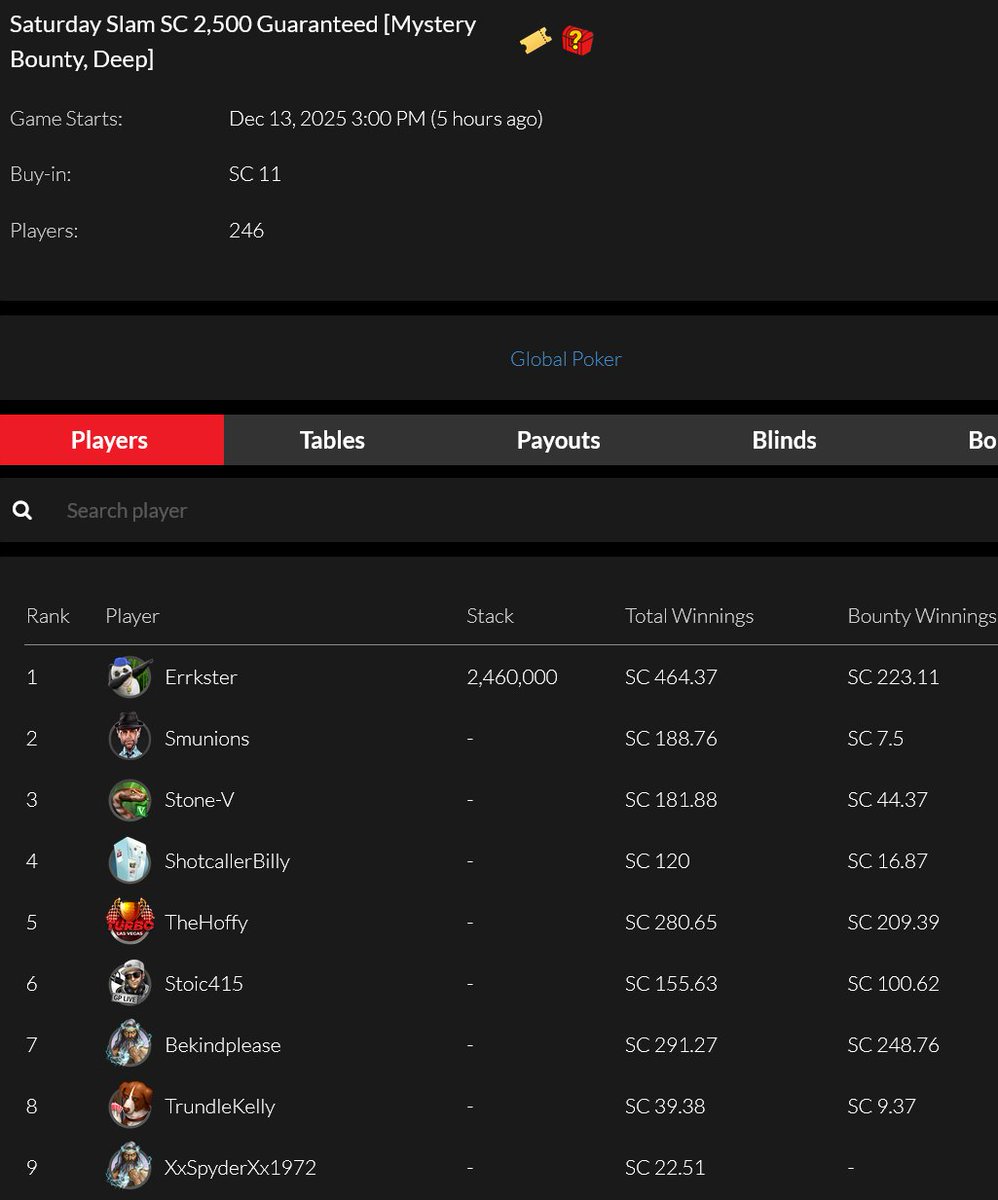Click total winnings SC 39.38
Screen dimensions: 998x1200
[665, 1106]
